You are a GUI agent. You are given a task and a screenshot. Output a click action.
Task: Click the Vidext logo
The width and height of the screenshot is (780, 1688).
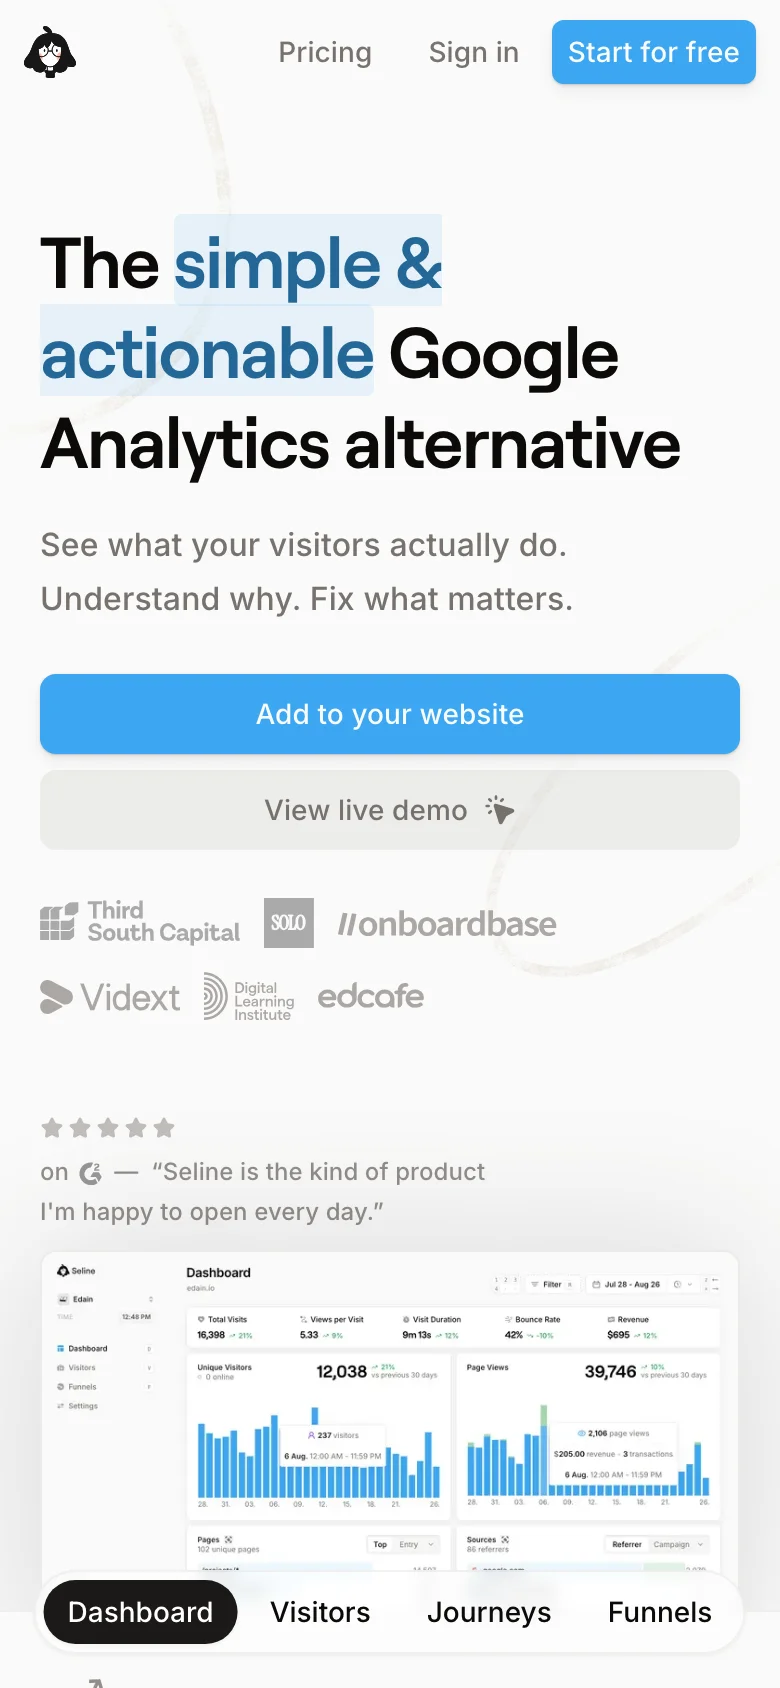click(110, 997)
